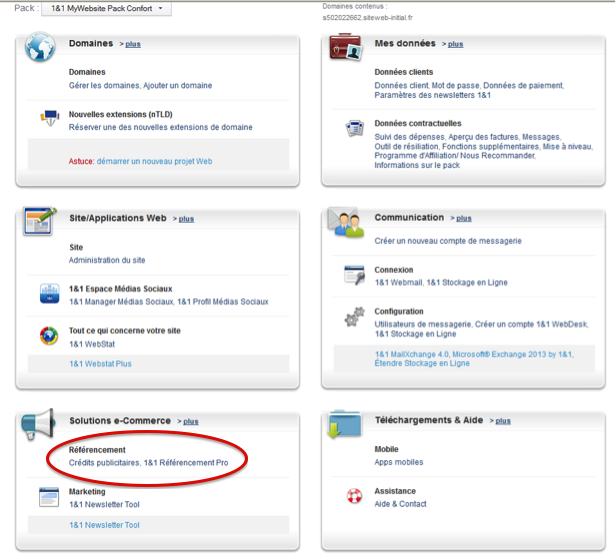
Task: Click the 1&1 Webstat Plus link
Action: (x=100, y=364)
